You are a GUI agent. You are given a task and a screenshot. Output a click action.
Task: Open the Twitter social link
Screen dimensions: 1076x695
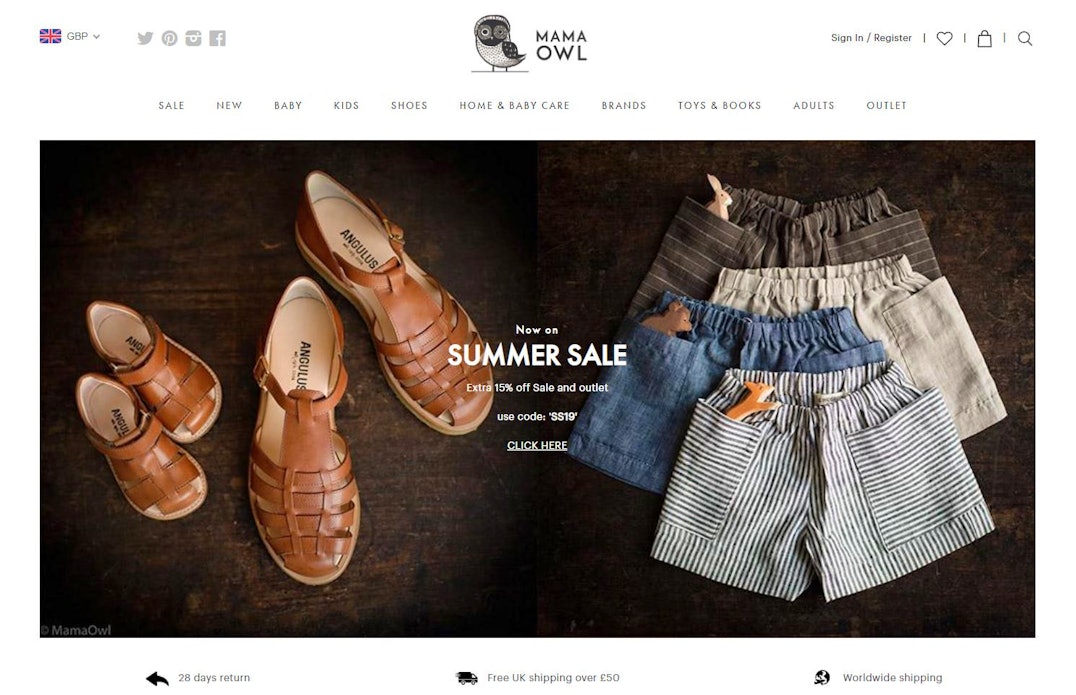click(145, 38)
